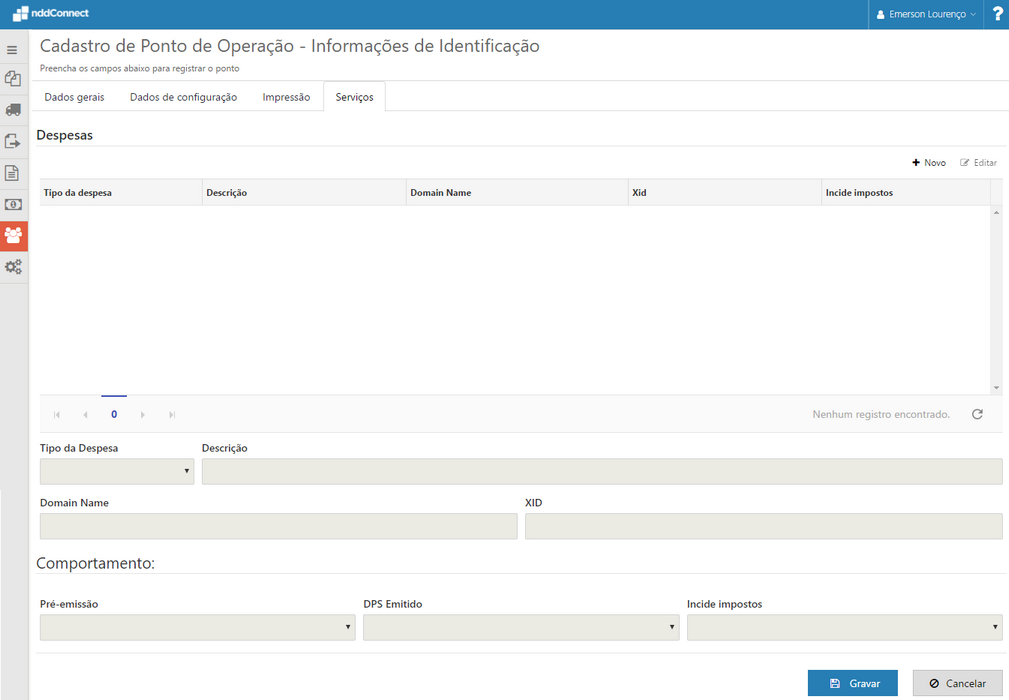This screenshot has height=700, width=1009.
Task: Refresh the Despesas grid
Action: pos(977,414)
